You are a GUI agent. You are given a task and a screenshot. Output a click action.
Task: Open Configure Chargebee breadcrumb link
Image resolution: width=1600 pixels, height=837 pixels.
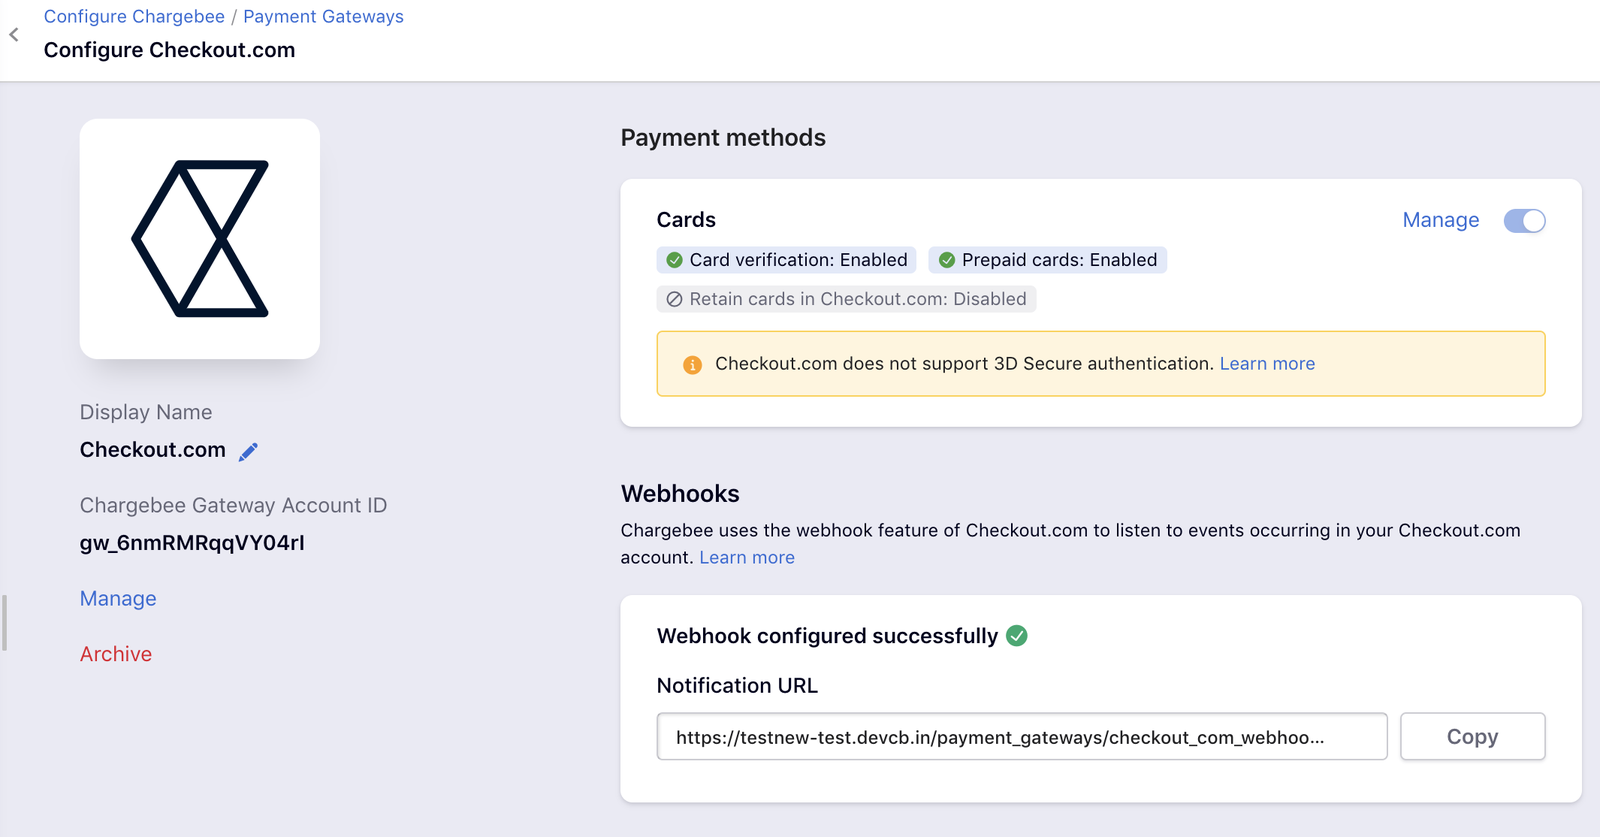(134, 17)
